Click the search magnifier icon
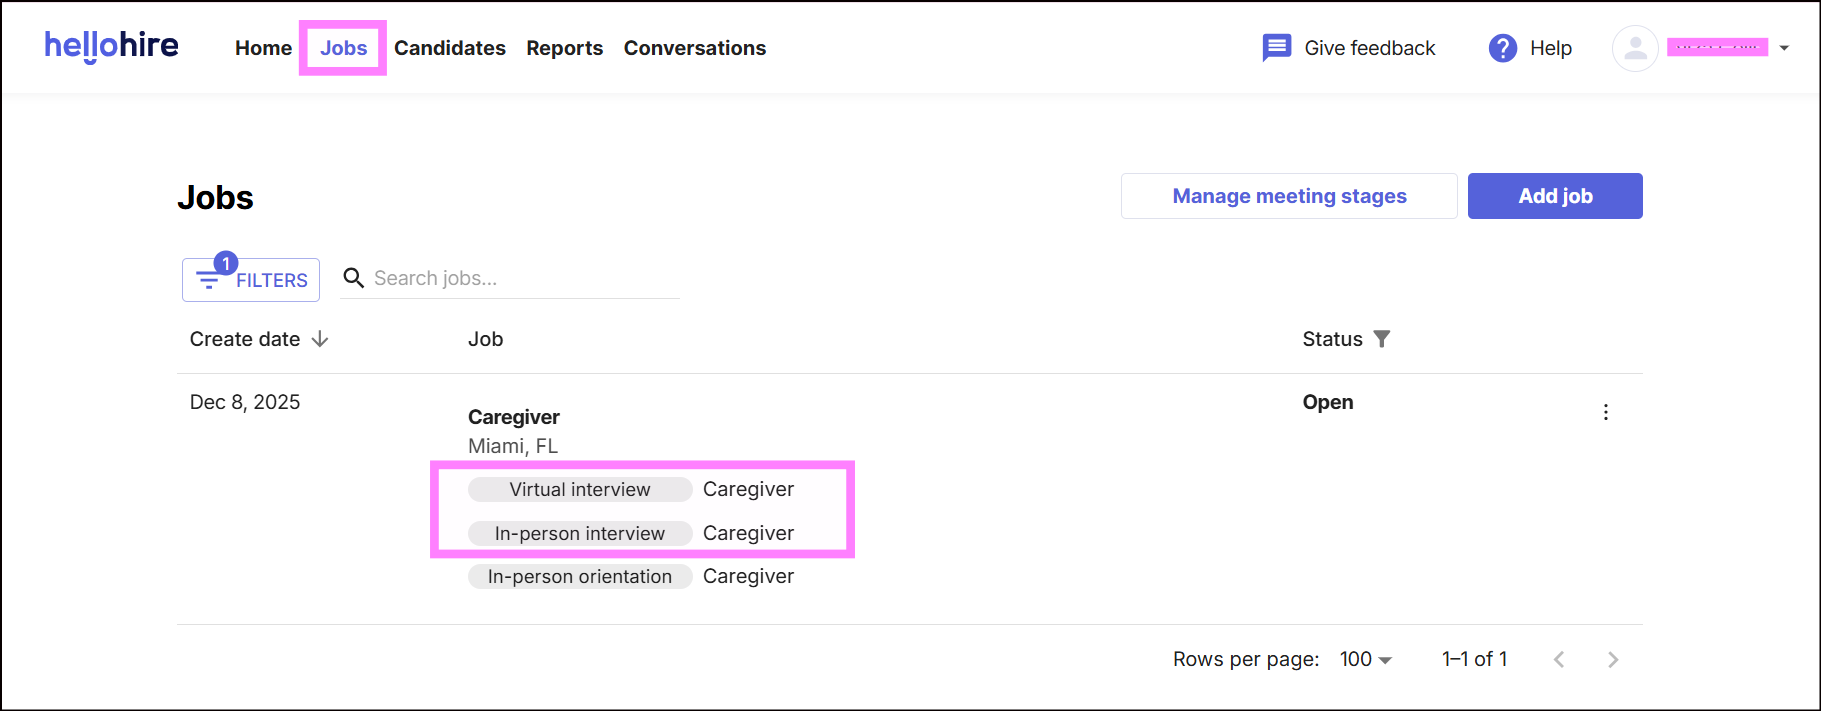Viewport: 1821px width, 711px height. tap(353, 277)
